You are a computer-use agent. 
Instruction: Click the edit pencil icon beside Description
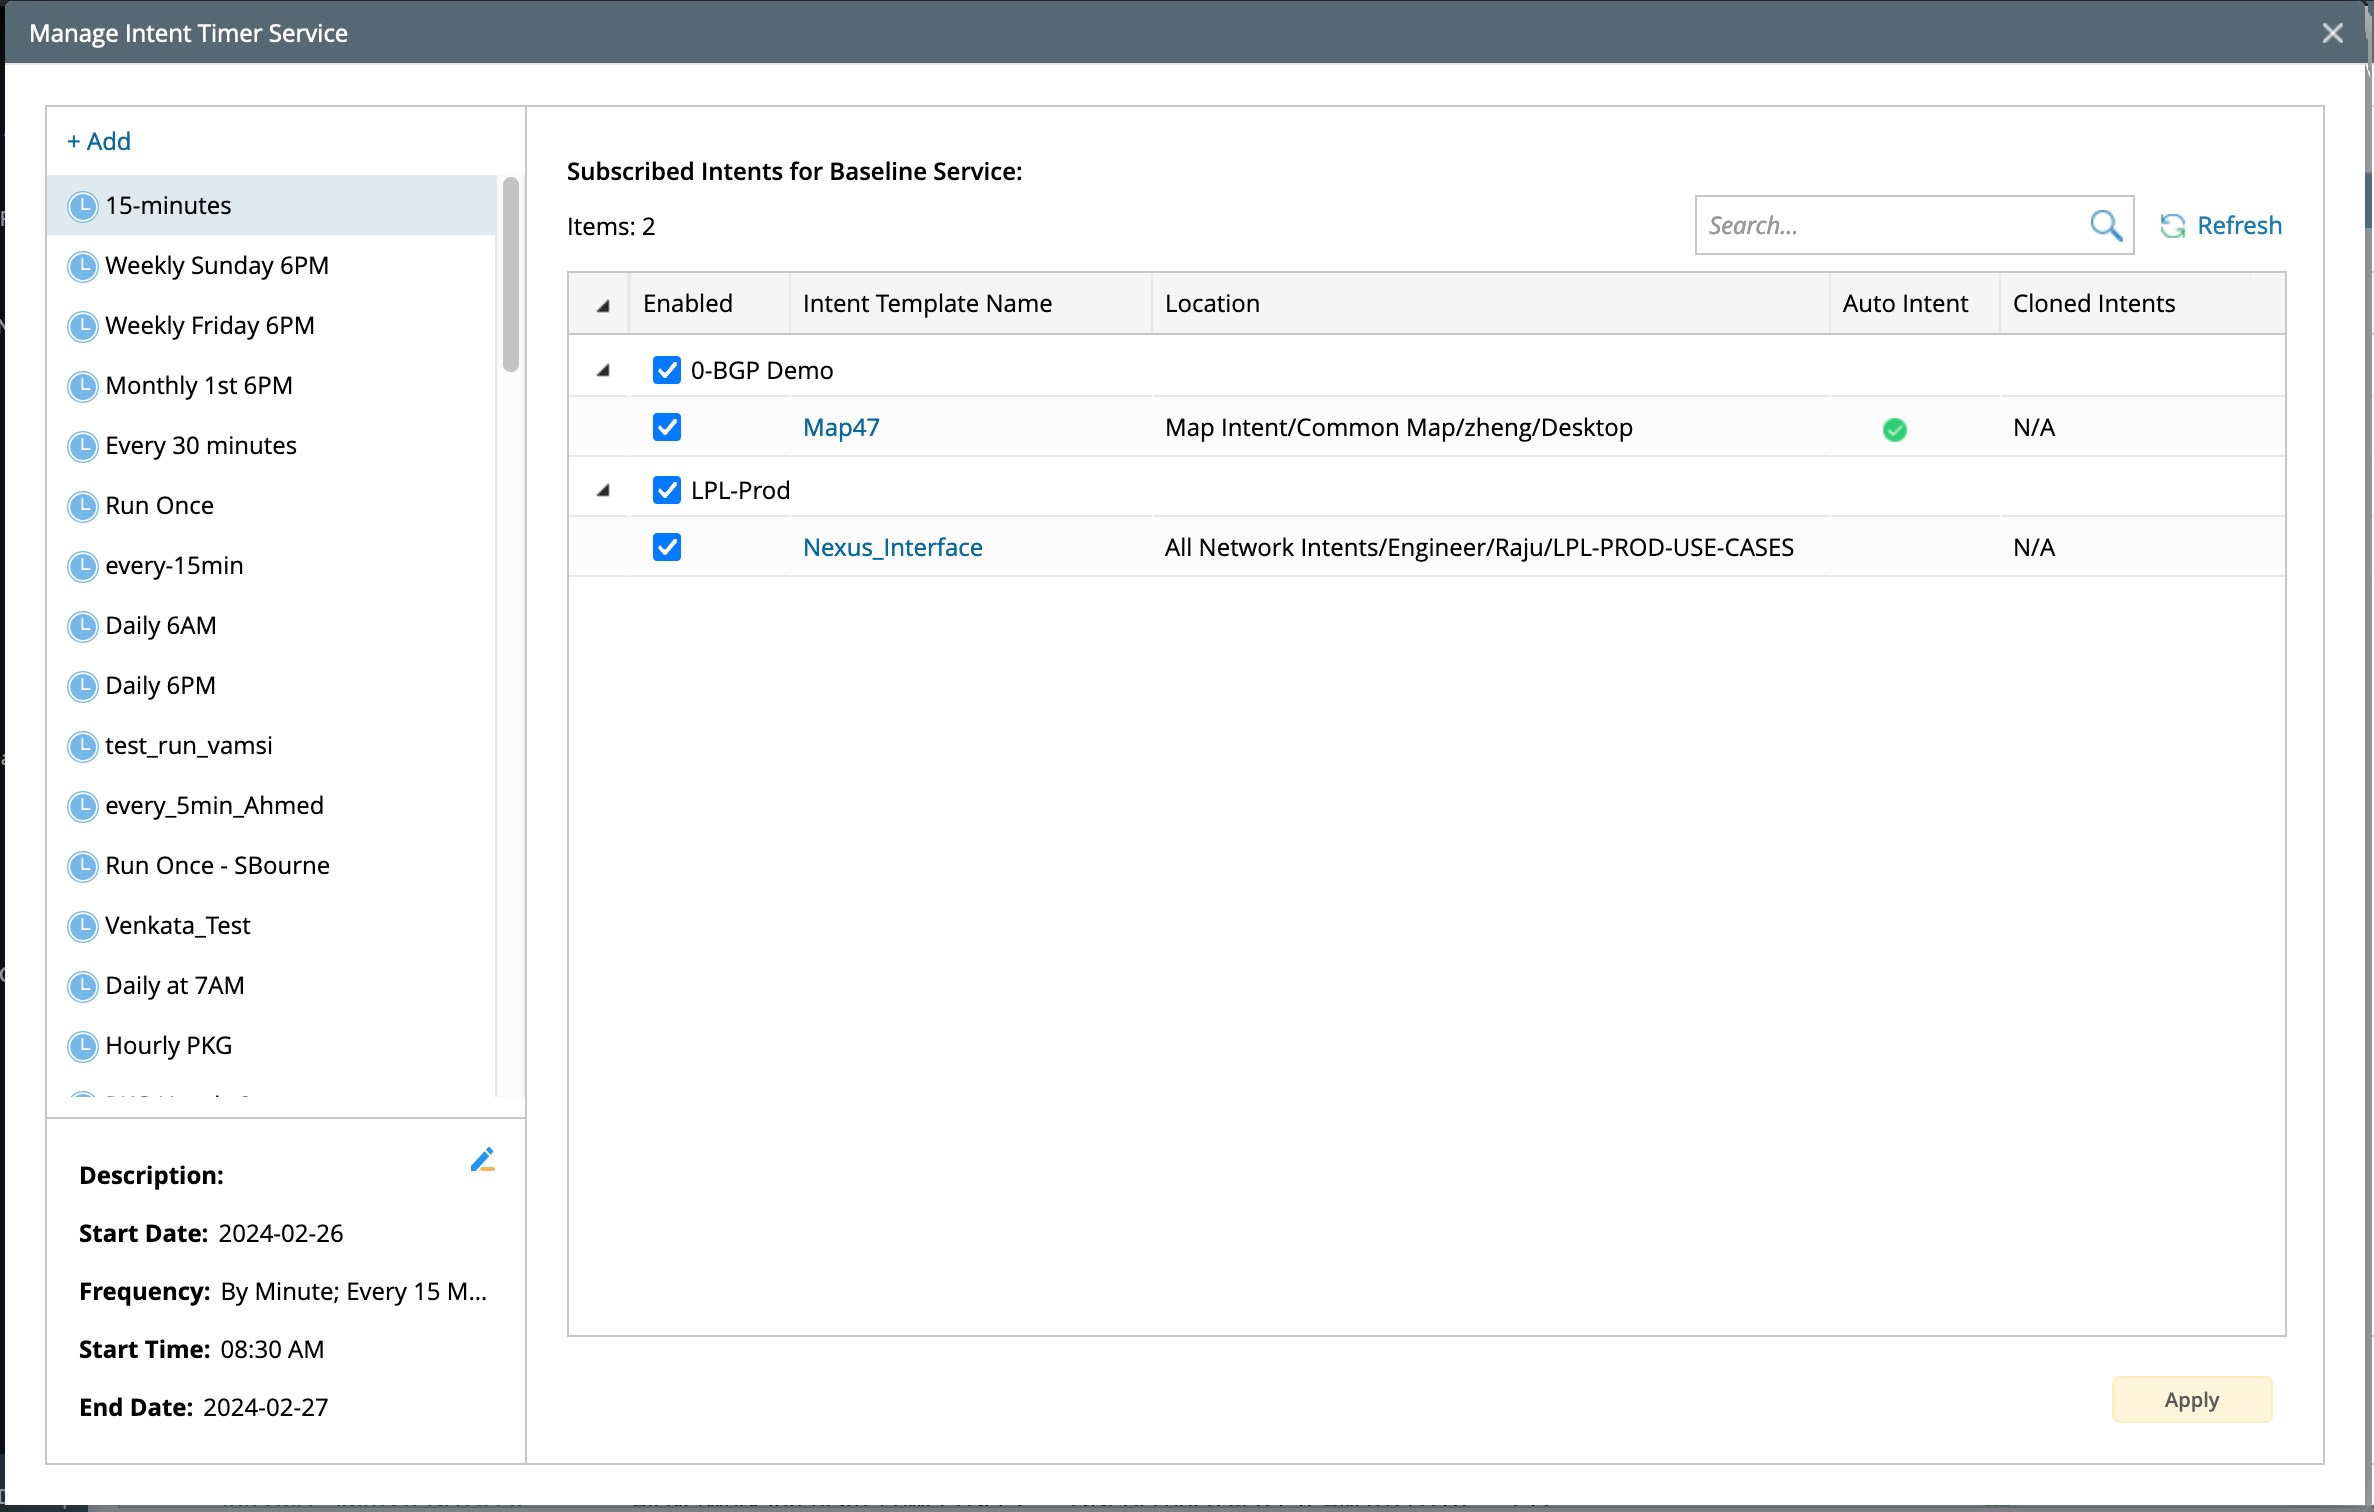(x=482, y=1160)
